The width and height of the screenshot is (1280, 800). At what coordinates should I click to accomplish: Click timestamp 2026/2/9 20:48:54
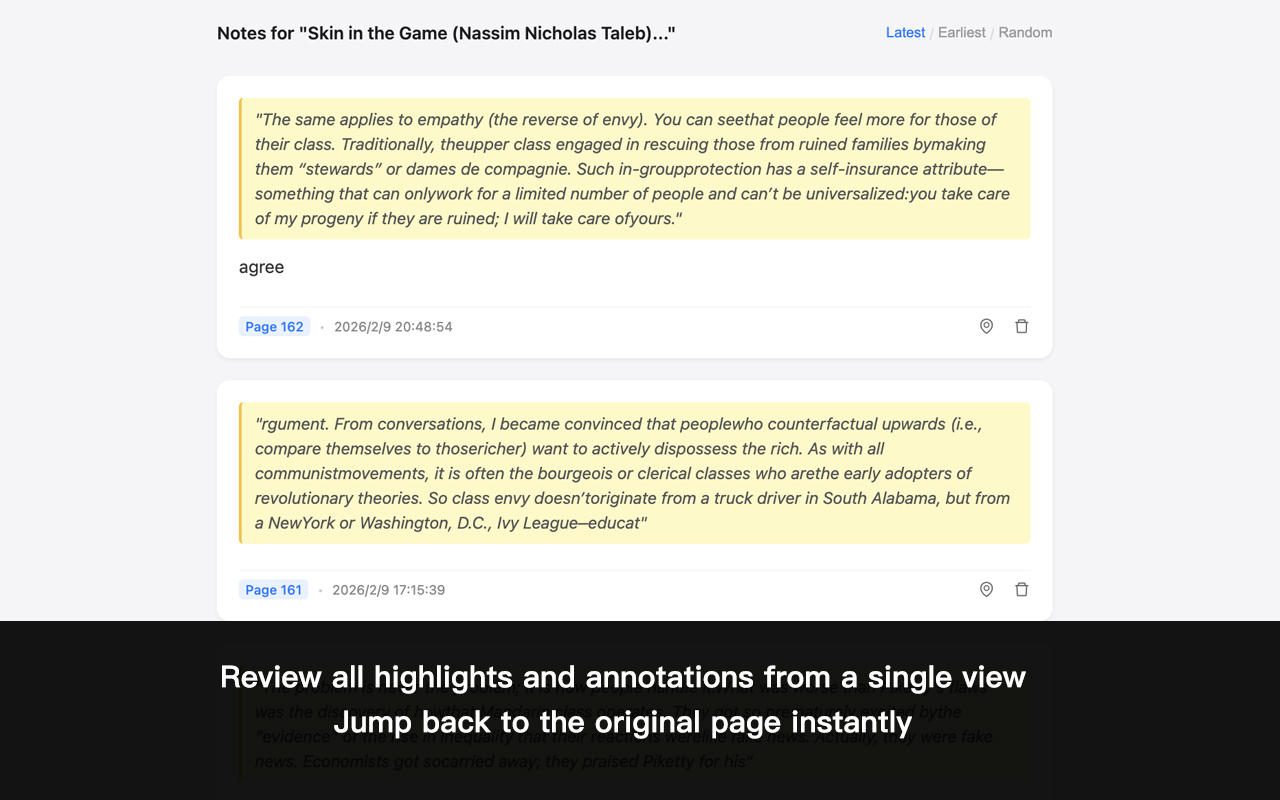(x=393, y=327)
